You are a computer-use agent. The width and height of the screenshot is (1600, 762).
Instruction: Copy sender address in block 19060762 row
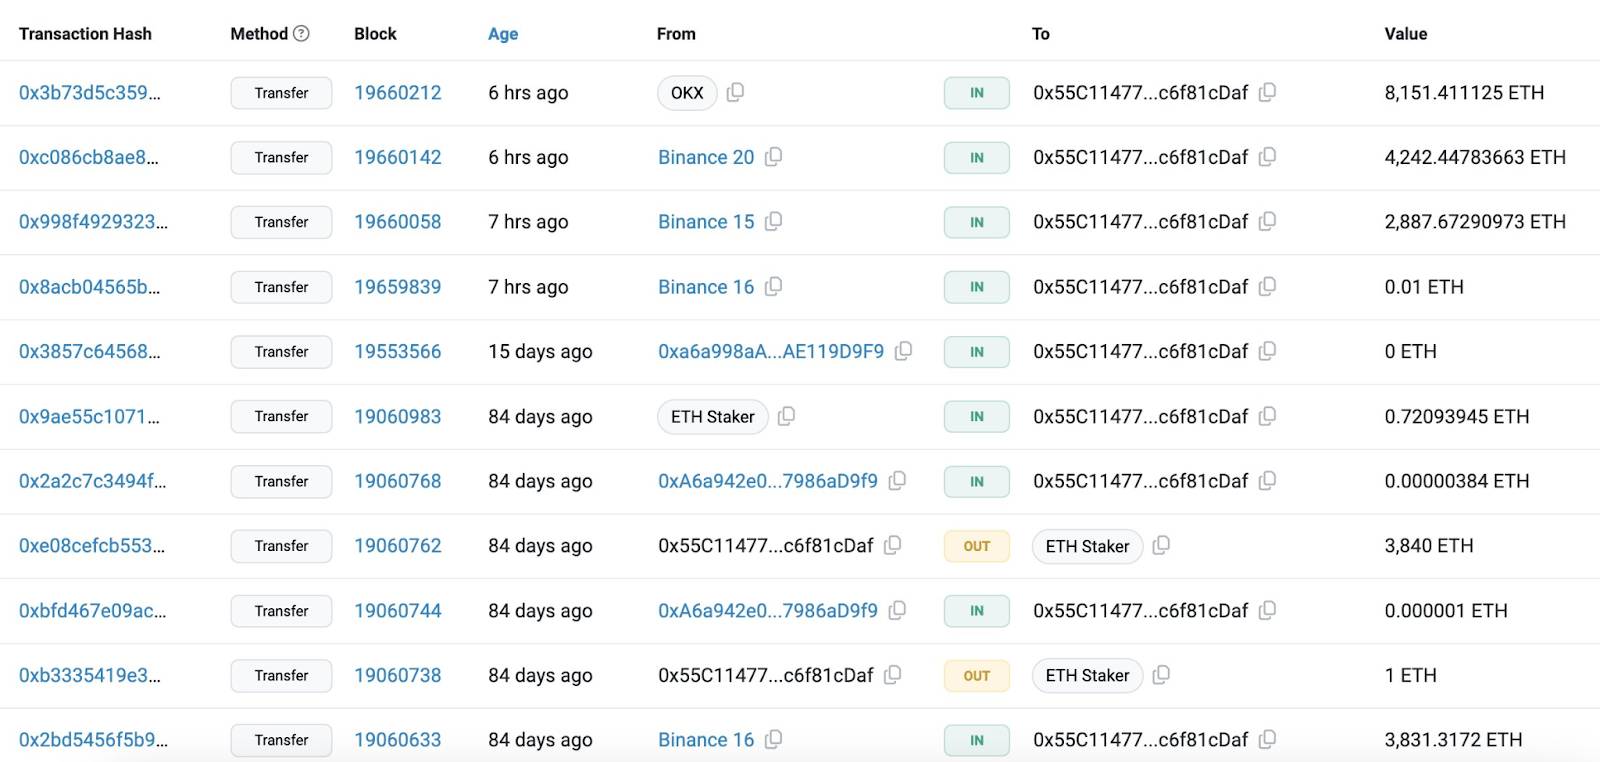pos(893,545)
